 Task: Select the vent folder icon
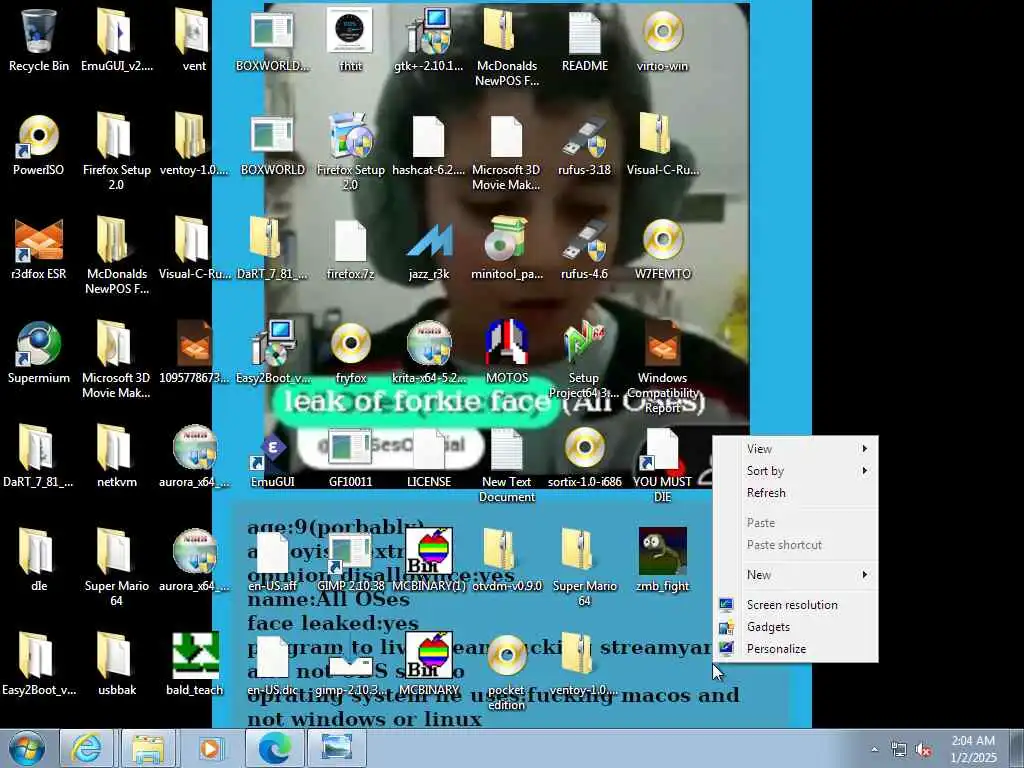coord(194,40)
